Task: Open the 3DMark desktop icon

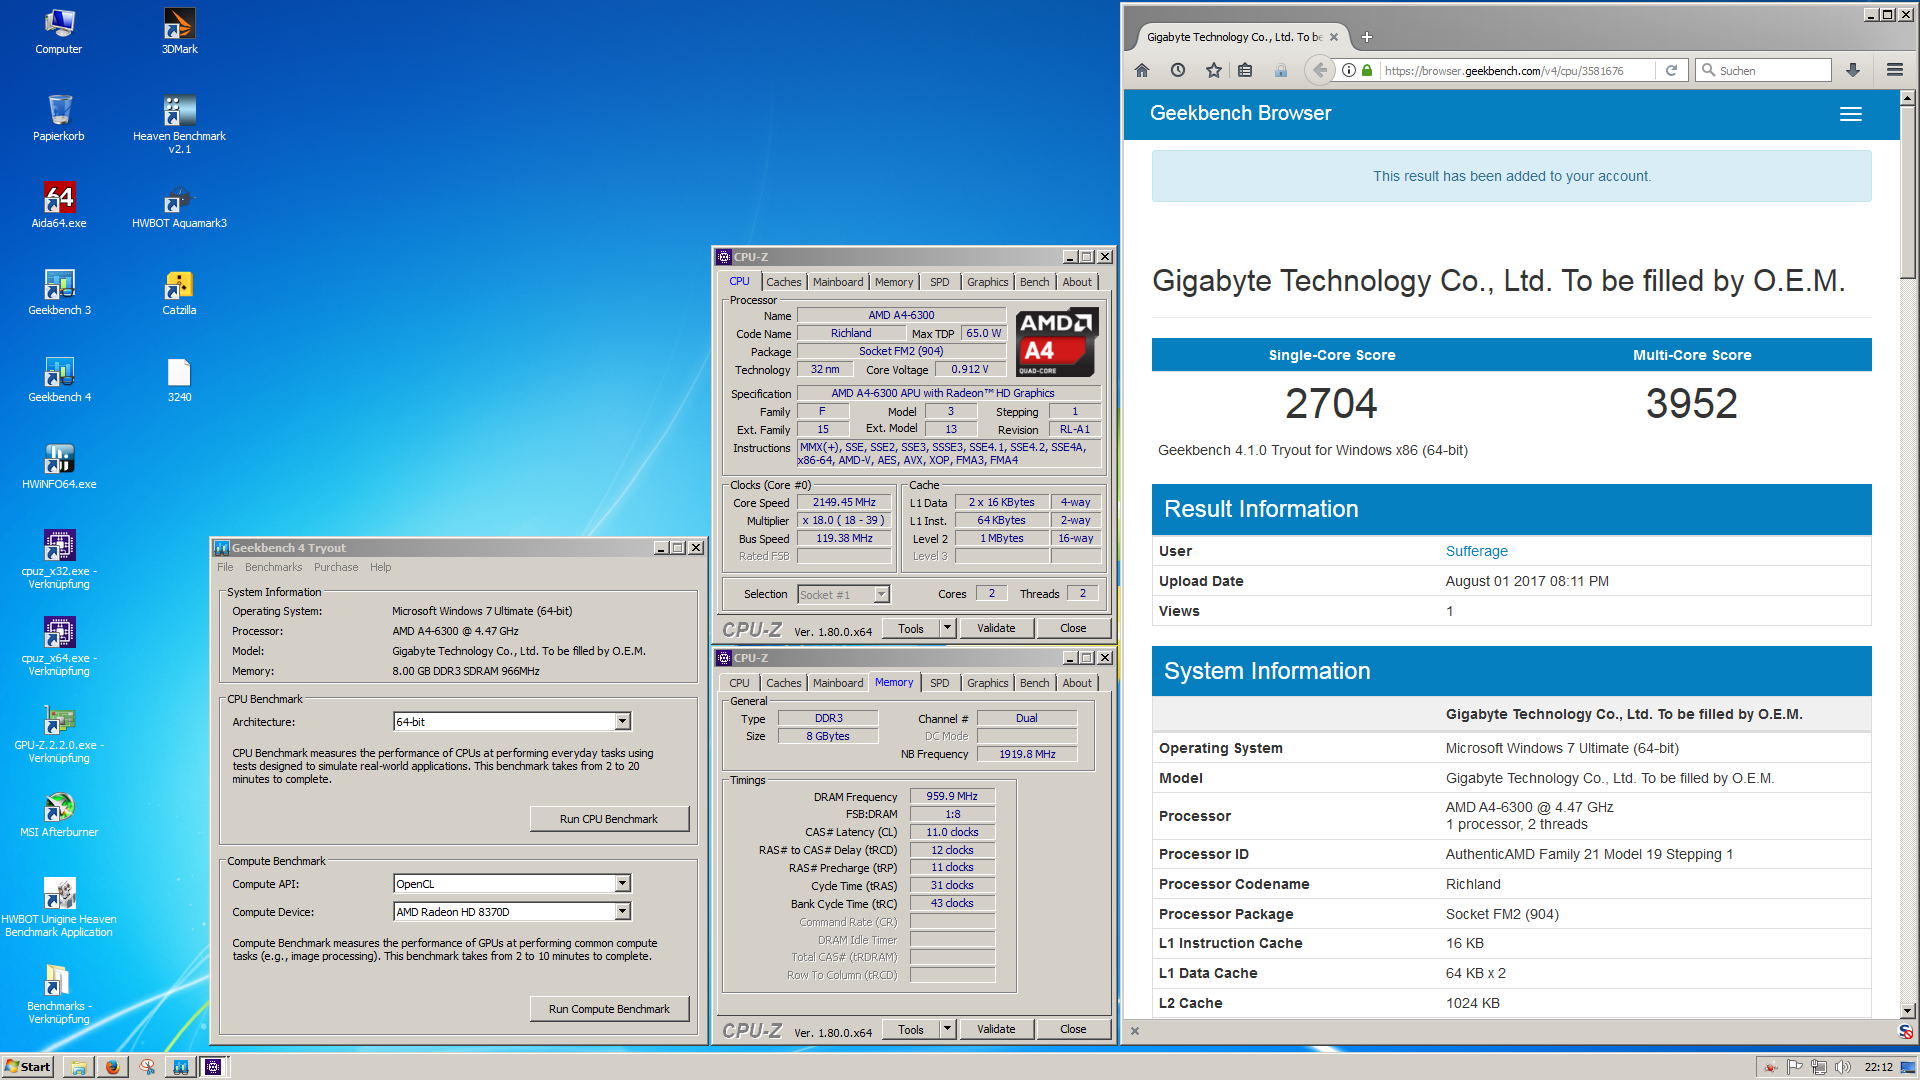Action: pos(179,31)
